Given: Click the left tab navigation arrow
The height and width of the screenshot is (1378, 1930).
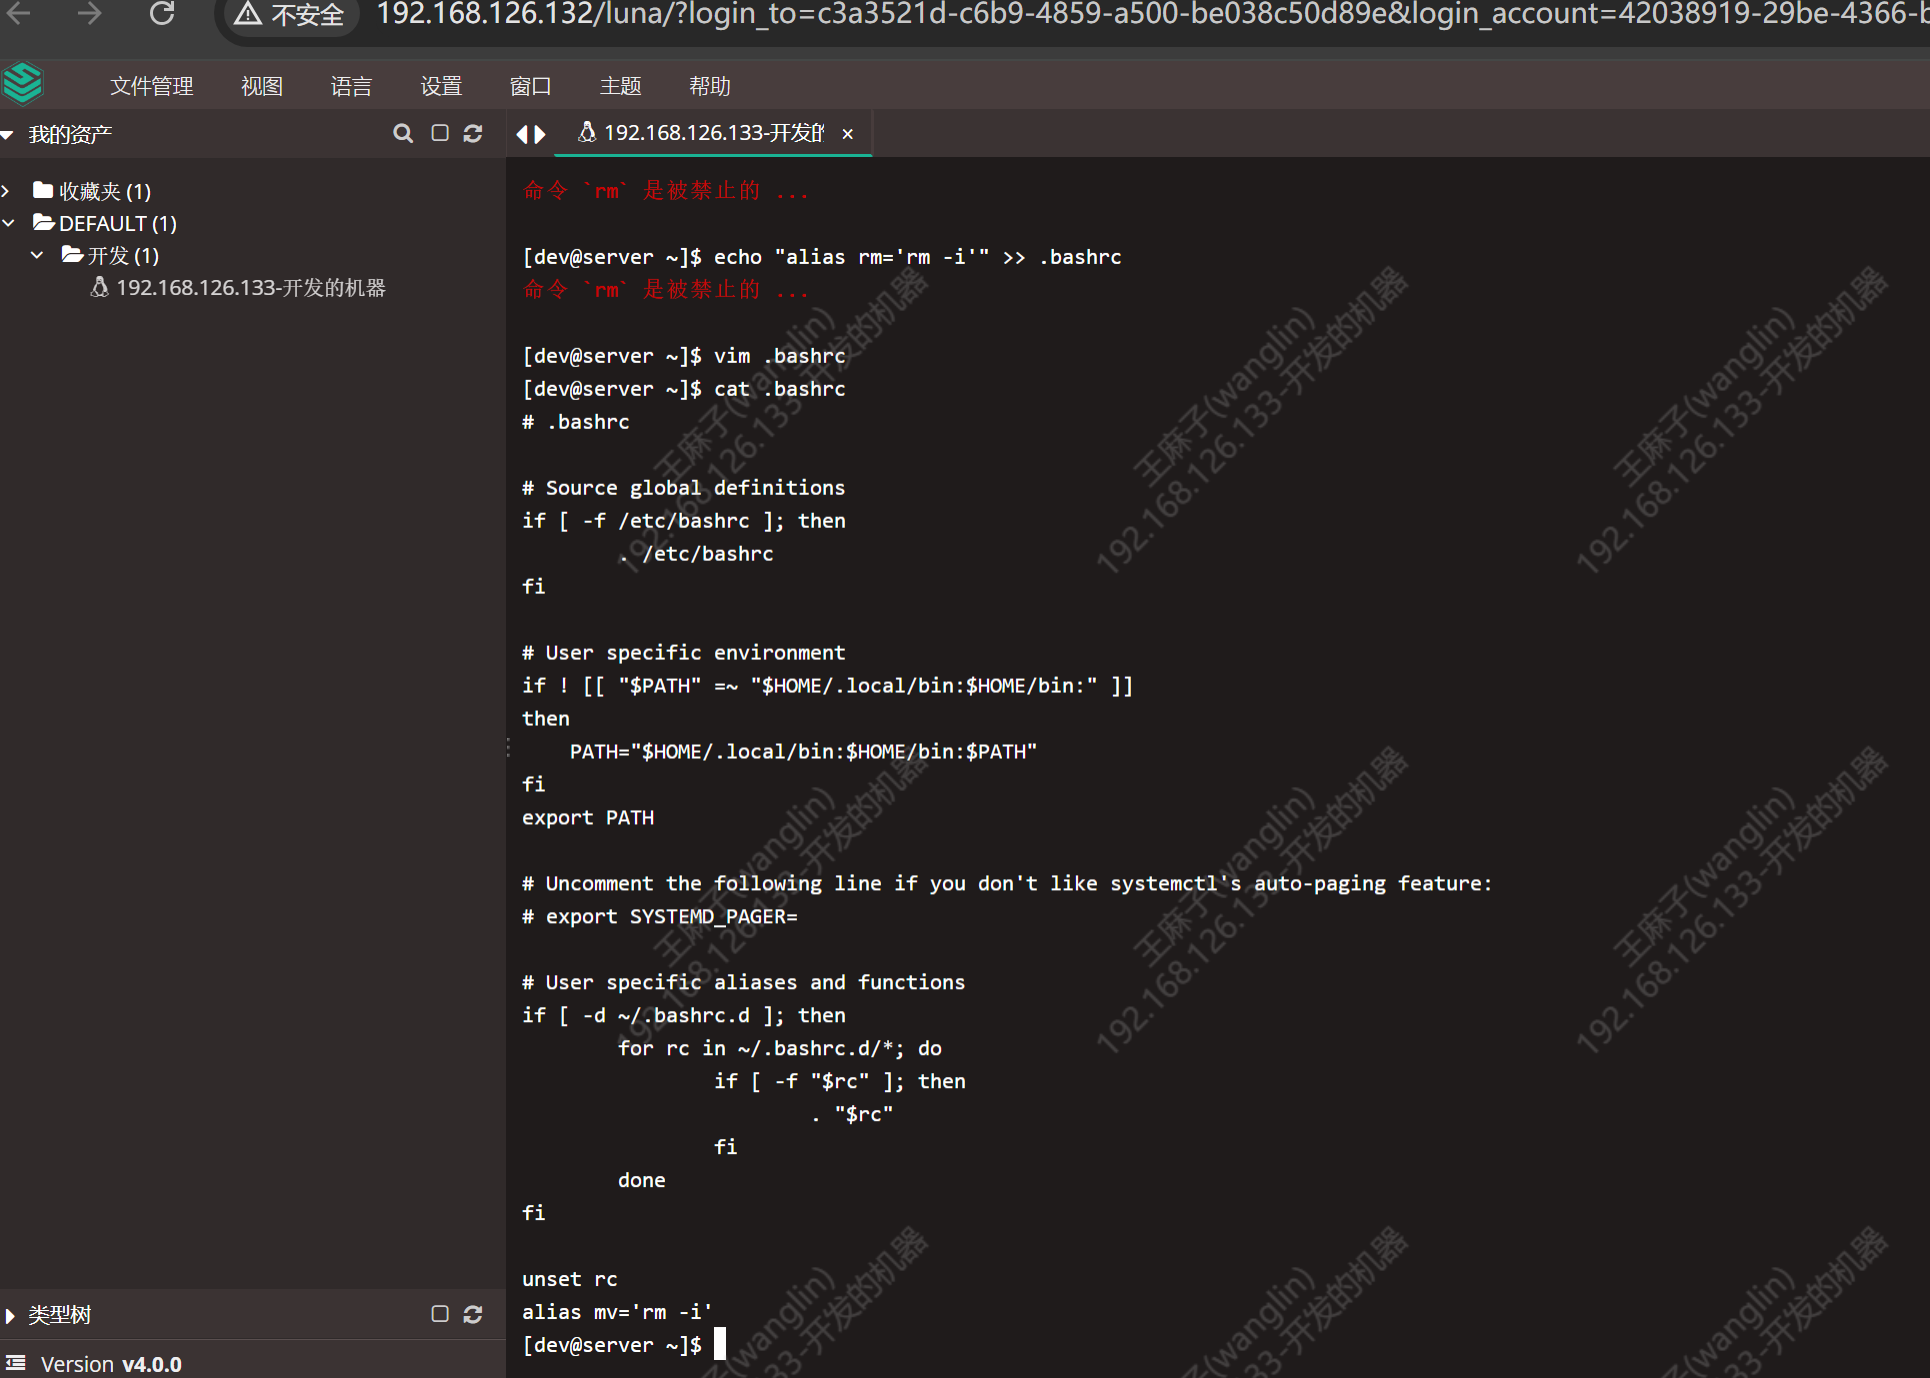Looking at the screenshot, I should click(521, 134).
